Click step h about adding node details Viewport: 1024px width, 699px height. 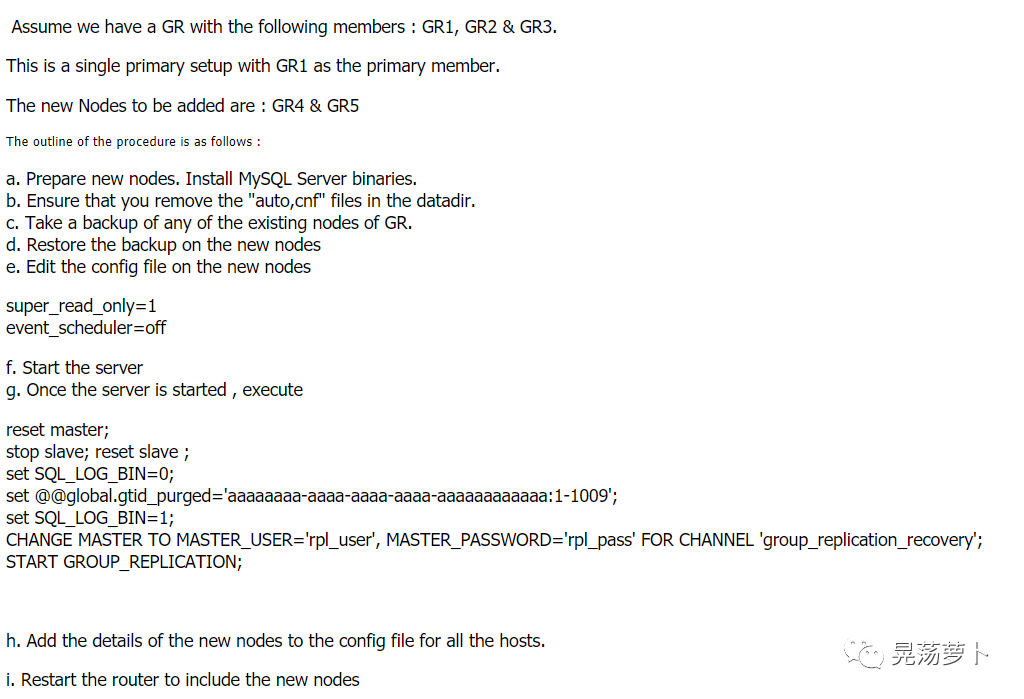(276, 641)
